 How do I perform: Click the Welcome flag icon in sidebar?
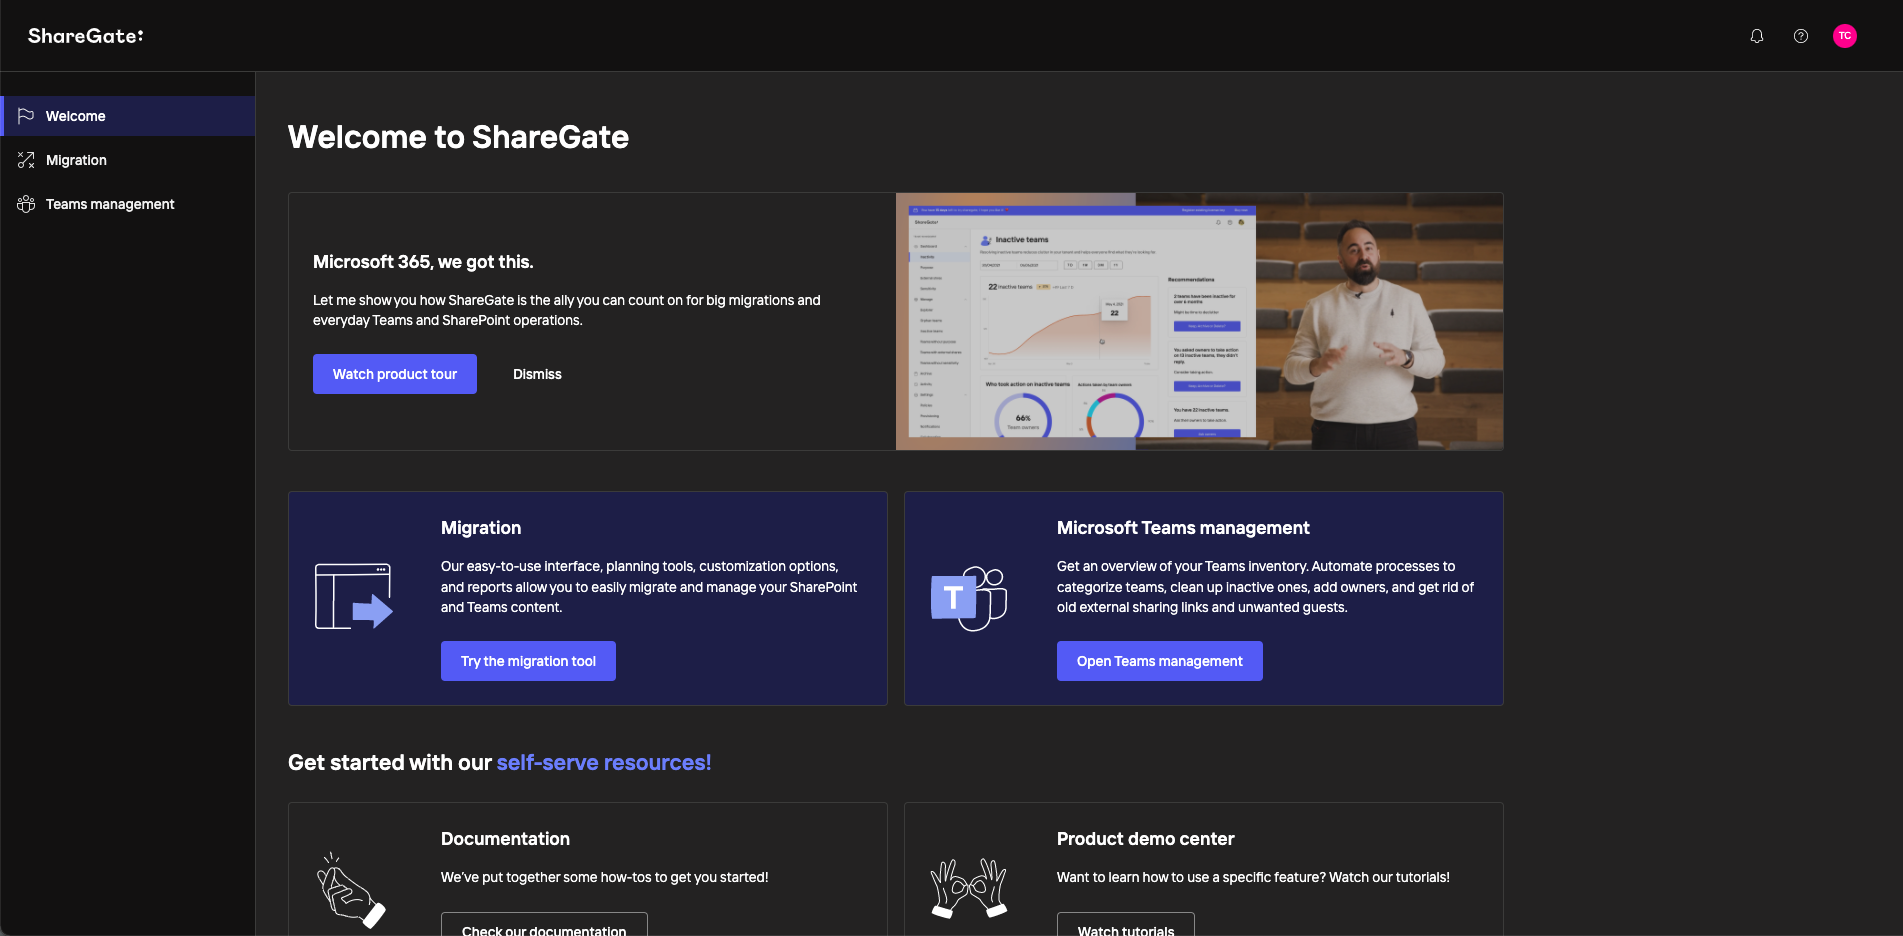[x=26, y=116]
